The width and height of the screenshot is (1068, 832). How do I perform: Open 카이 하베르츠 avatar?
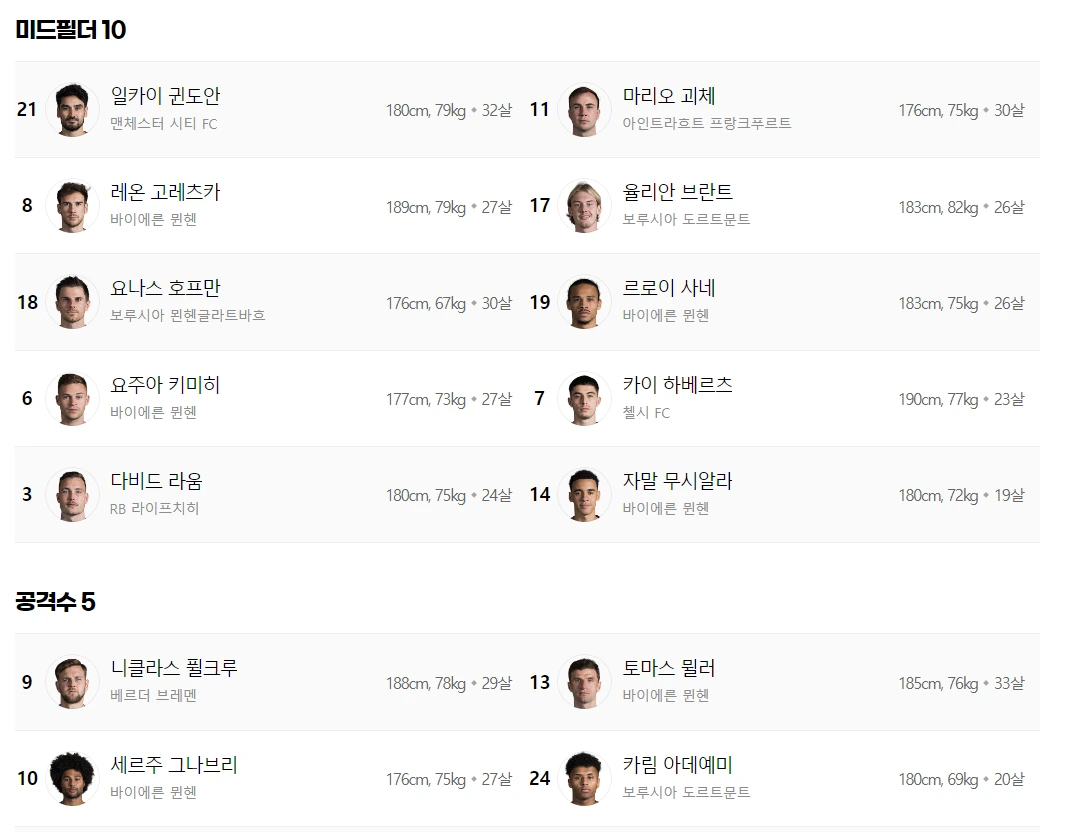tap(584, 398)
